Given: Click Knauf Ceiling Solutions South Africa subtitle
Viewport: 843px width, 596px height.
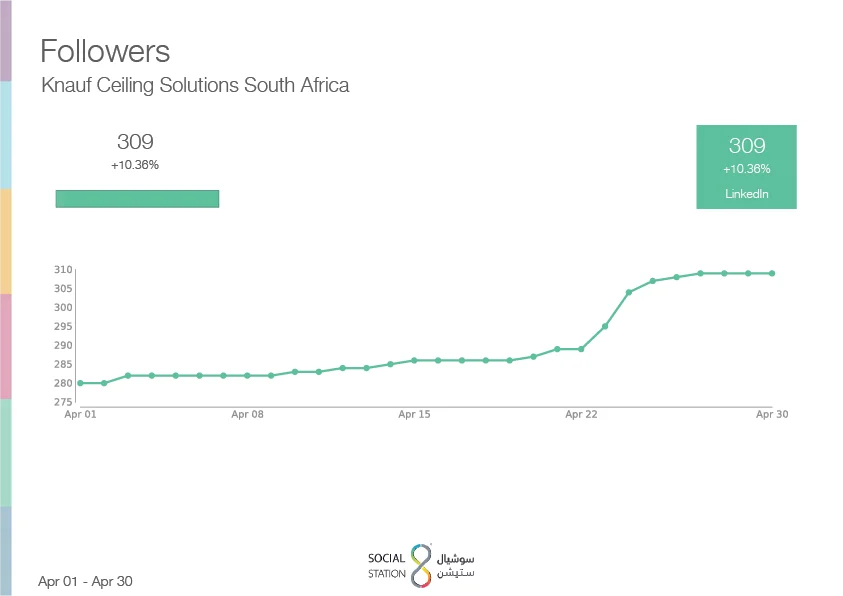Looking at the screenshot, I should click(195, 85).
